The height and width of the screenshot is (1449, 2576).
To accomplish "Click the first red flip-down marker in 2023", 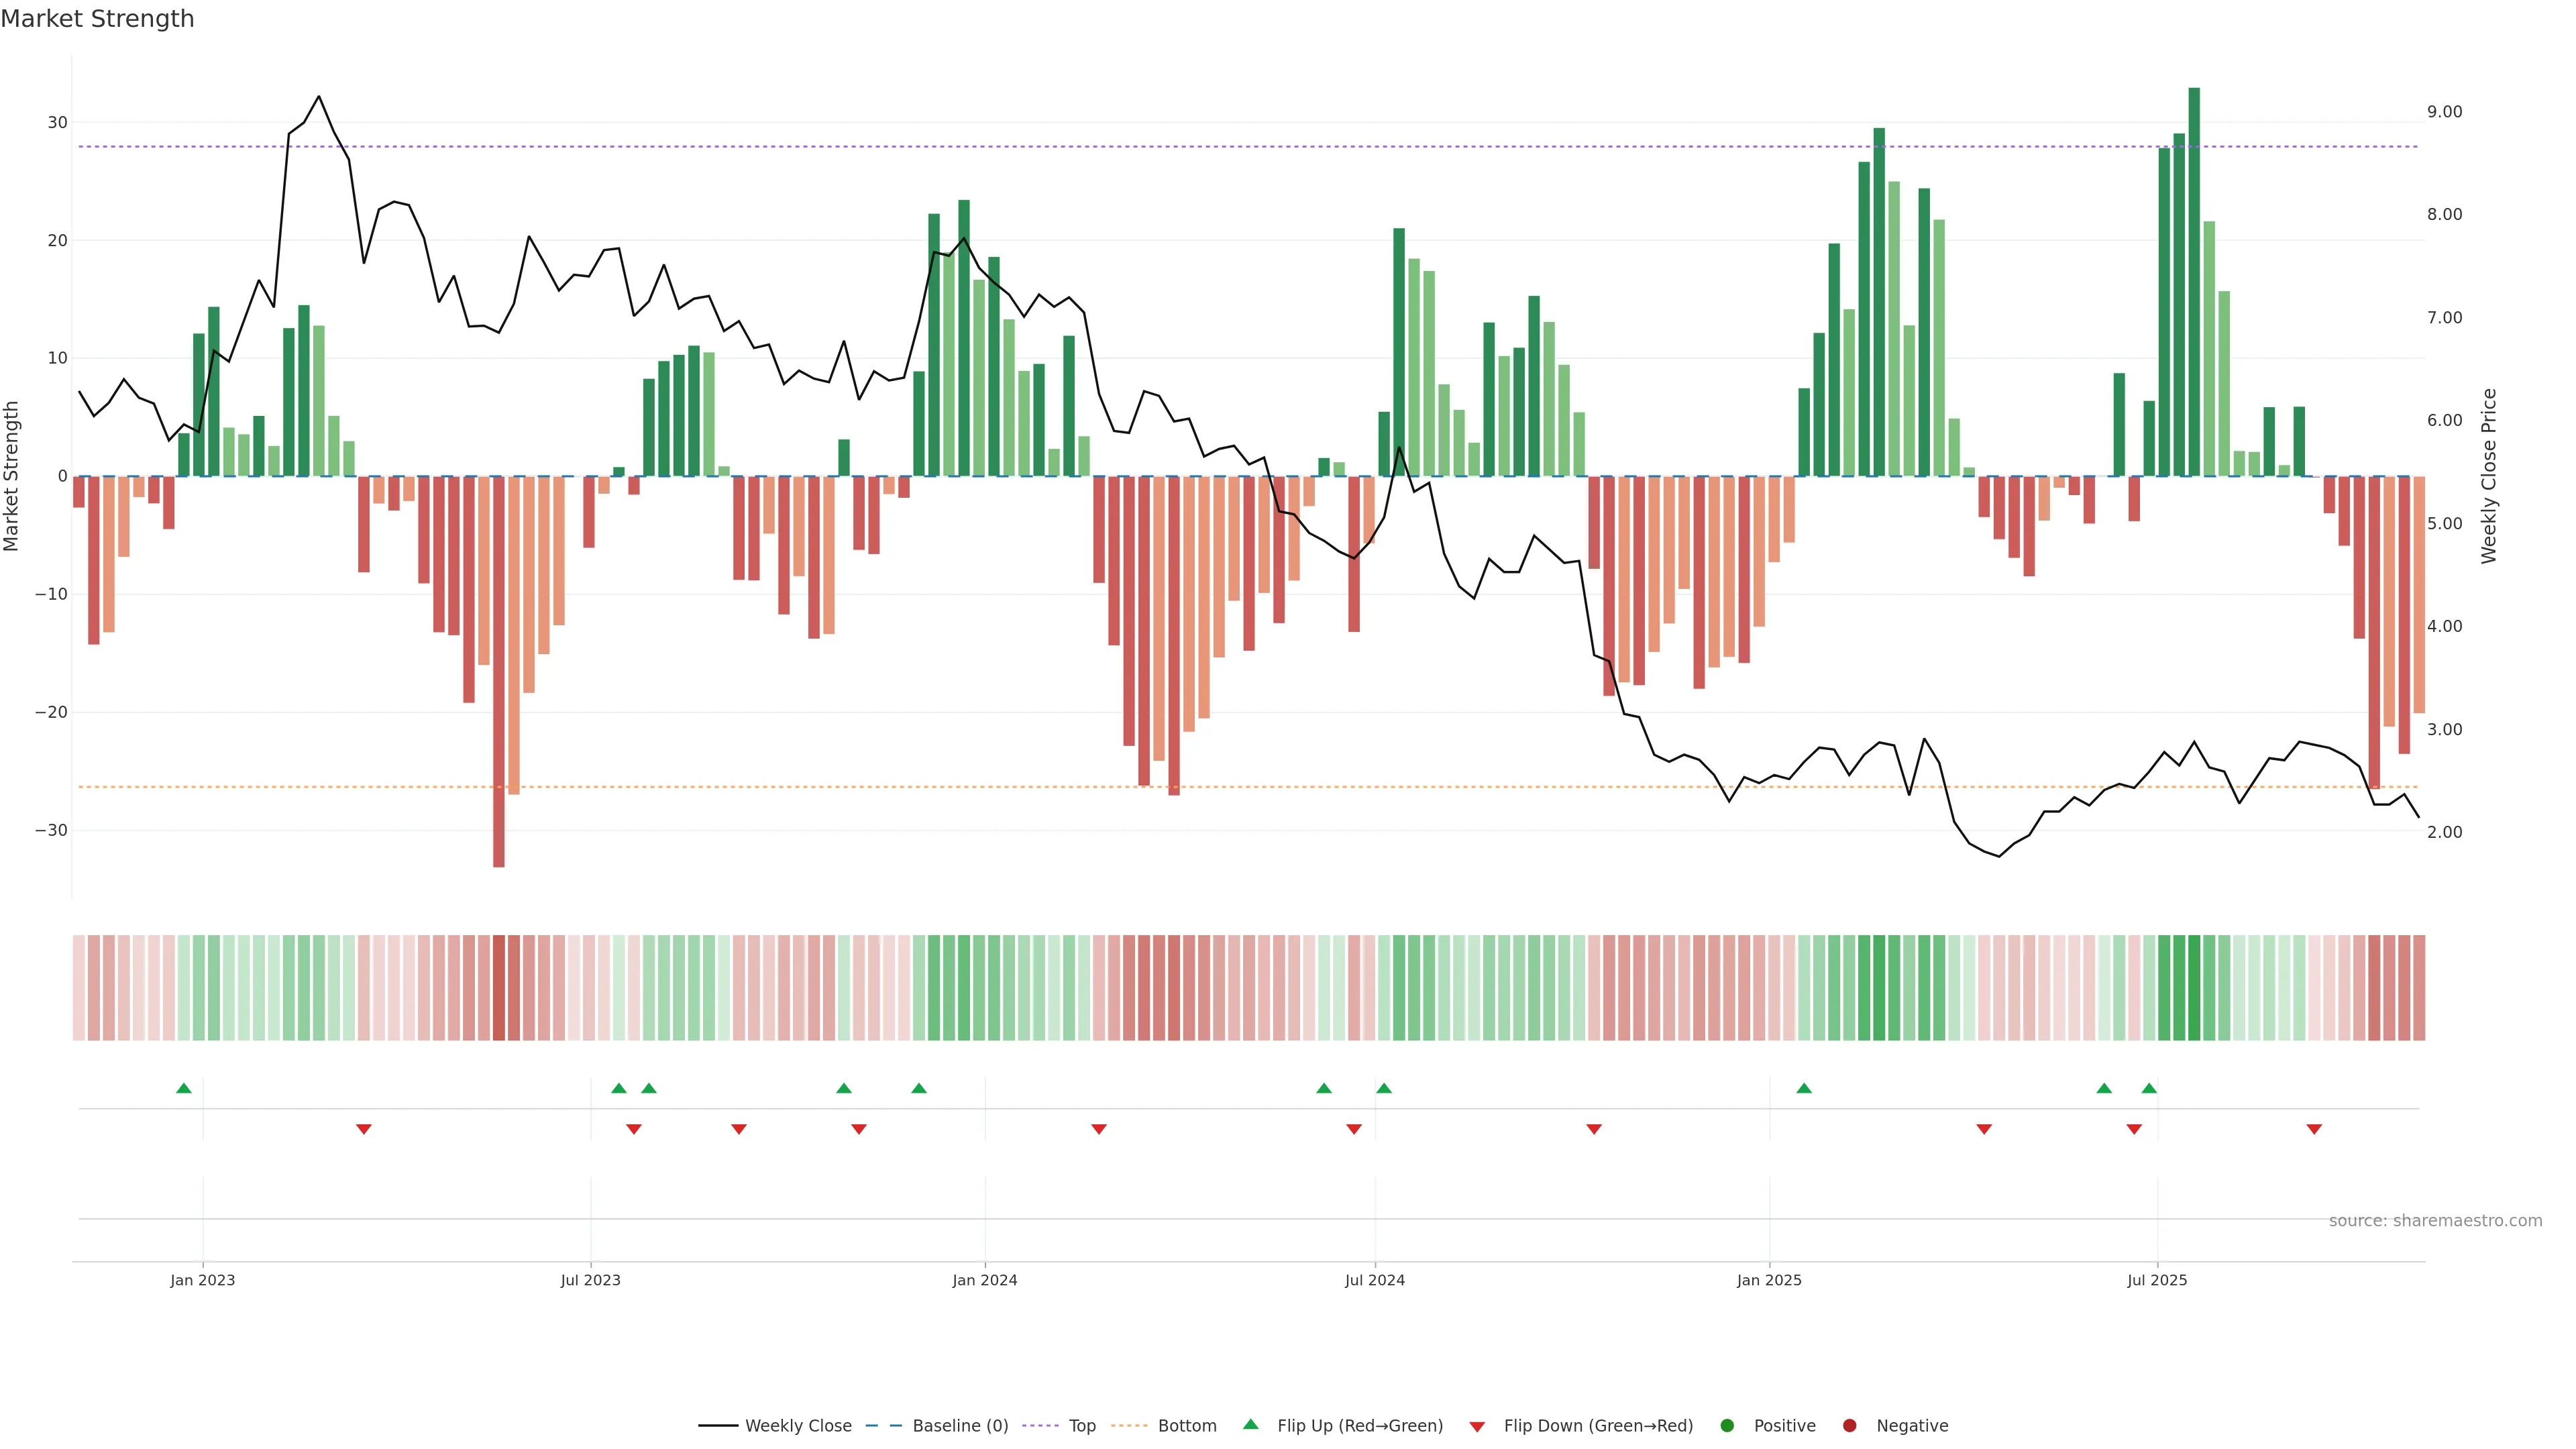I will [x=364, y=1129].
